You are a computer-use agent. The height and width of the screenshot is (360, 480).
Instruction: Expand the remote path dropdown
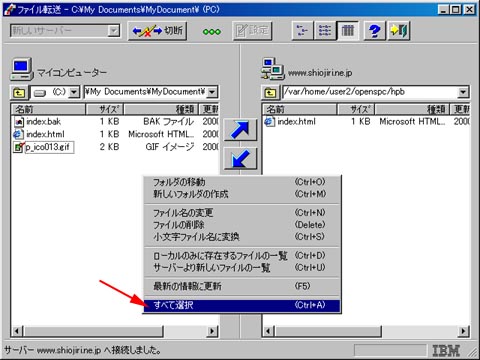click(463, 92)
